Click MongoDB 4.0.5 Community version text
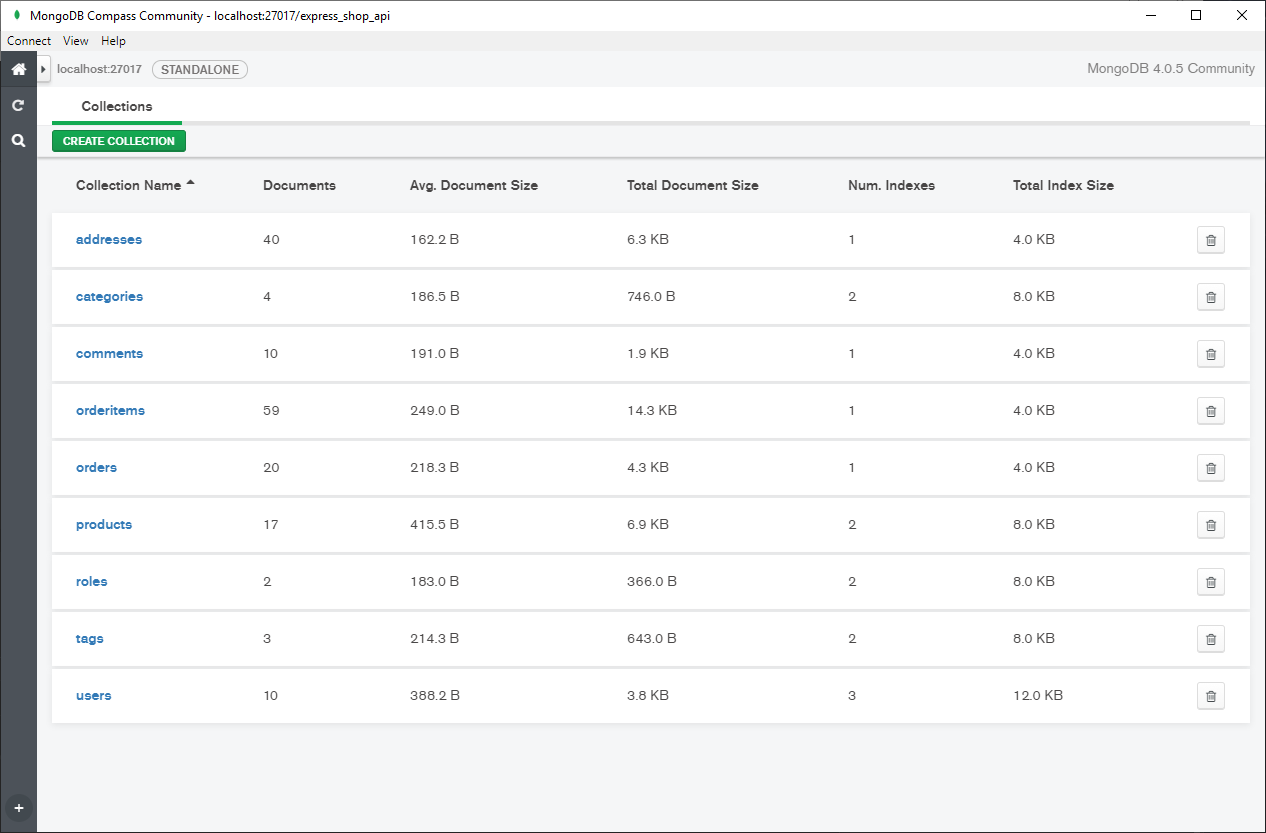 pos(1171,69)
